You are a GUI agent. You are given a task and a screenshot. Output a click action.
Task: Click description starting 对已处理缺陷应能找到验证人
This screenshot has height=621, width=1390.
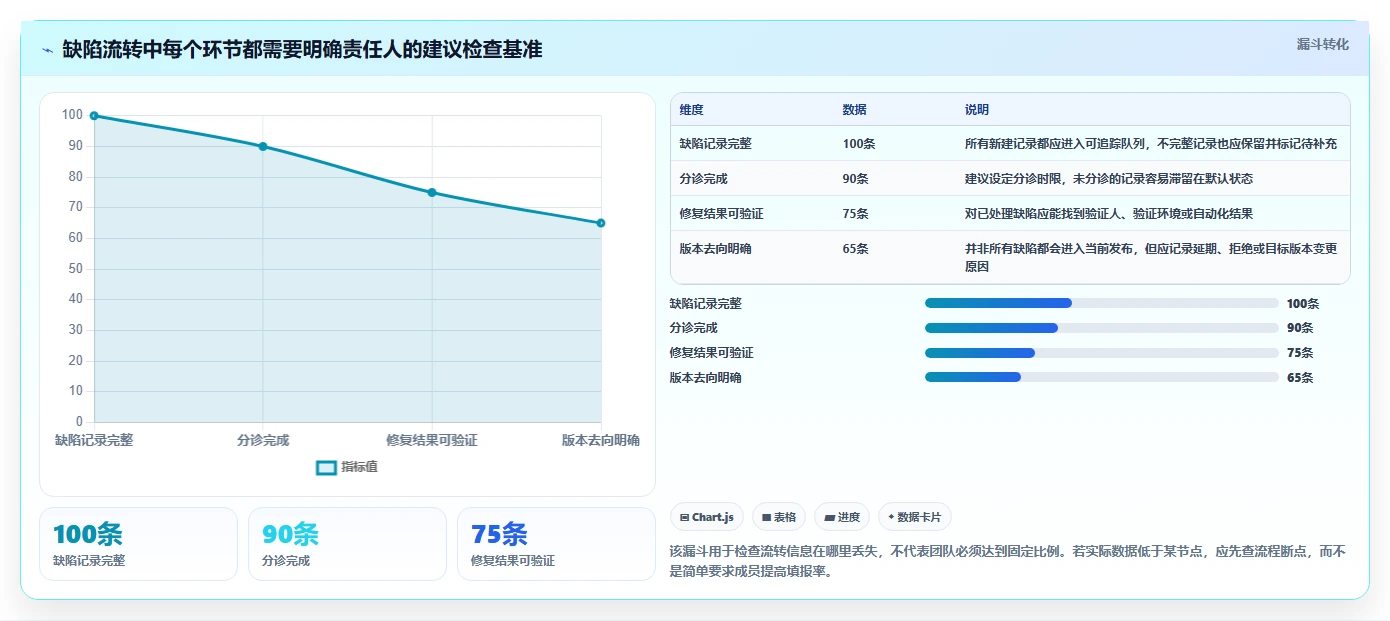tap(1109, 214)
